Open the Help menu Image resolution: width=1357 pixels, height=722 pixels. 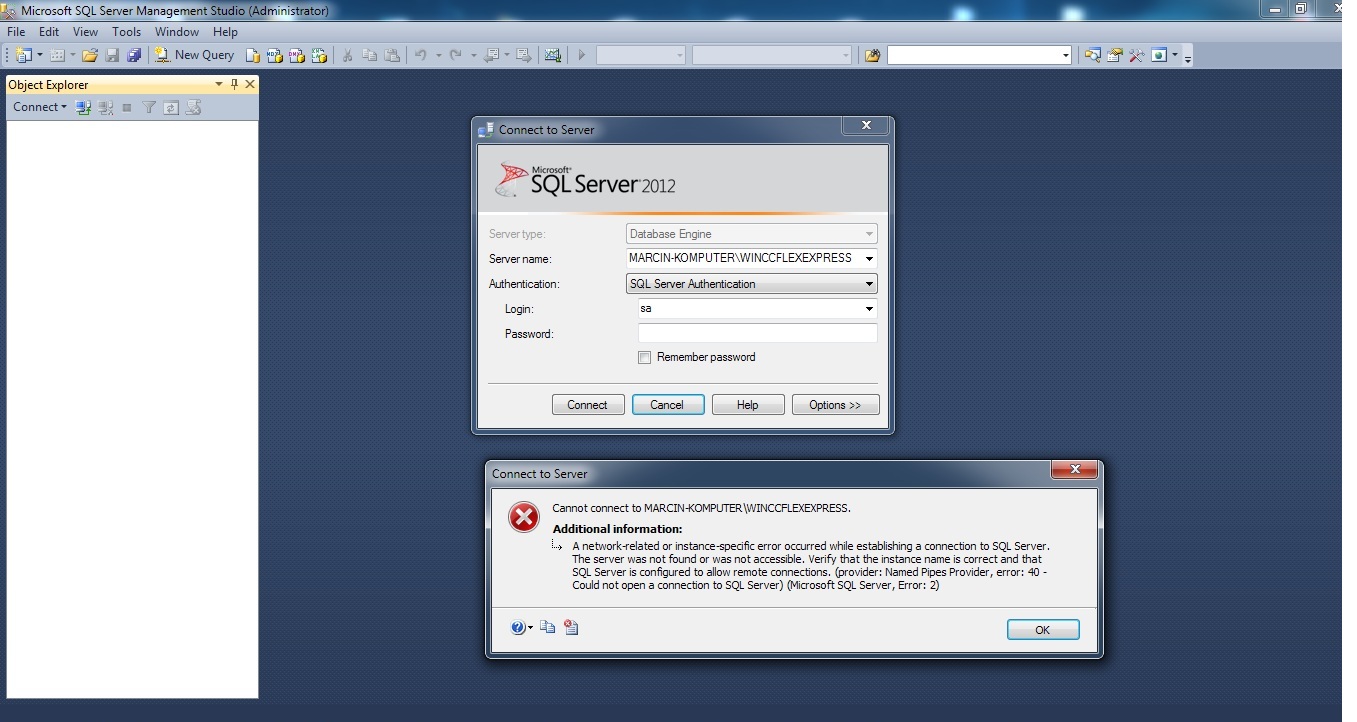tap(225, 32)
